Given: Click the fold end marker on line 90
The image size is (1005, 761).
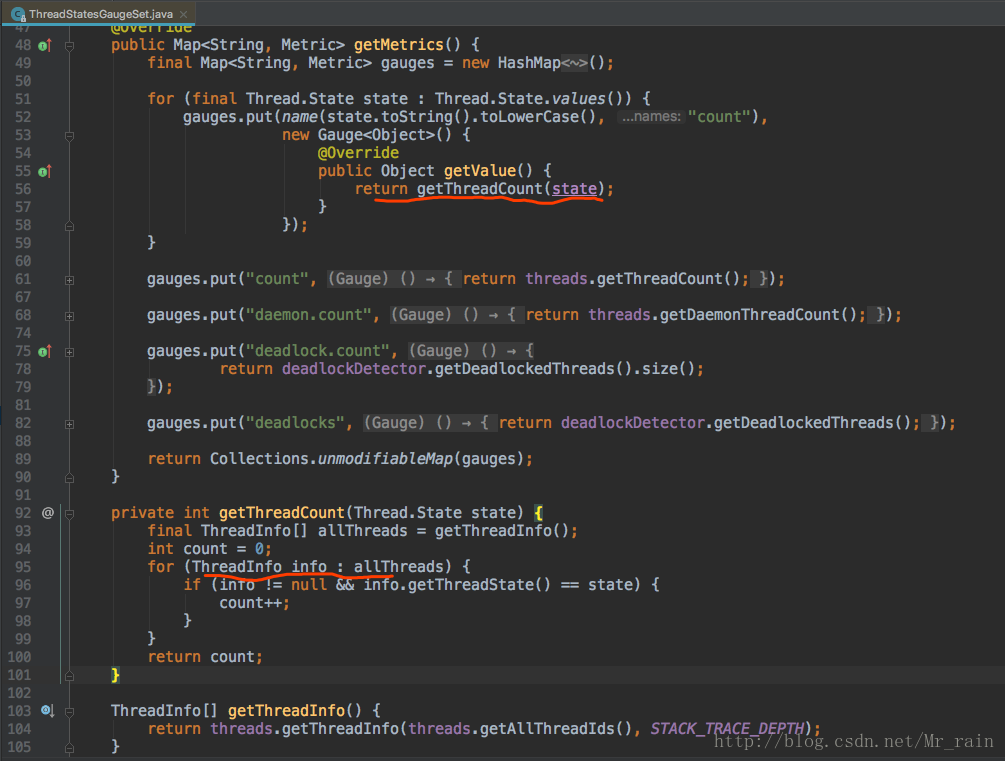Looking at the screenshot, I should click(69, 478).
